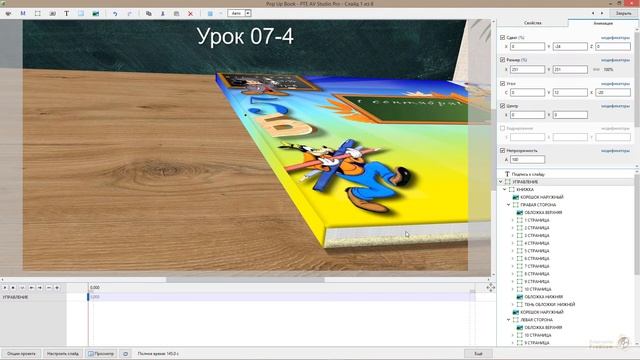Image resolution: width=640 pixels, height=360 pixels.
Task: Toggle the Размер (%) checkbox
Action: point(502,60)
